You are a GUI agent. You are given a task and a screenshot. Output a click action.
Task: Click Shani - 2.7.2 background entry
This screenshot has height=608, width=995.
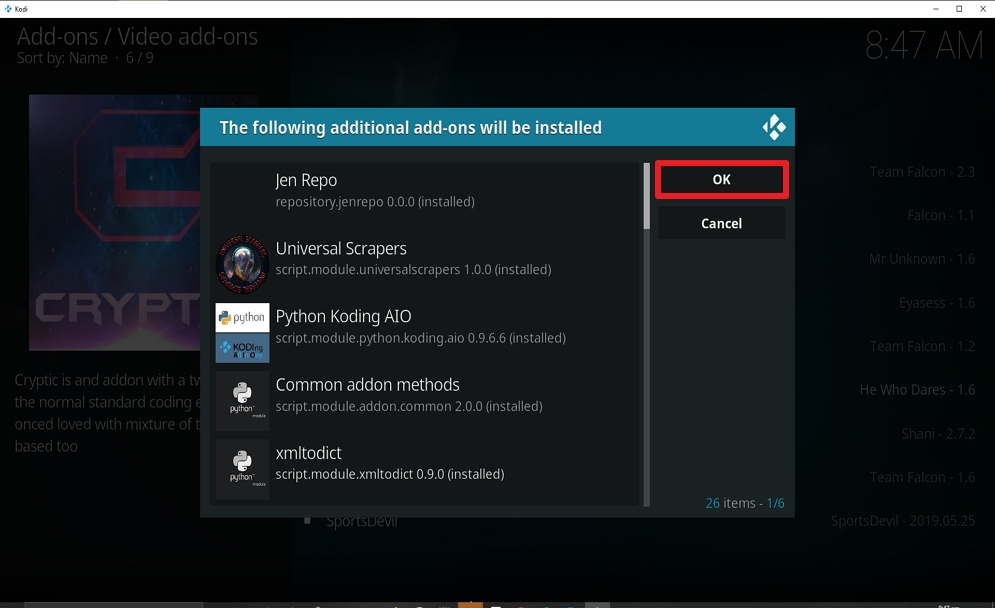[938, 433]
